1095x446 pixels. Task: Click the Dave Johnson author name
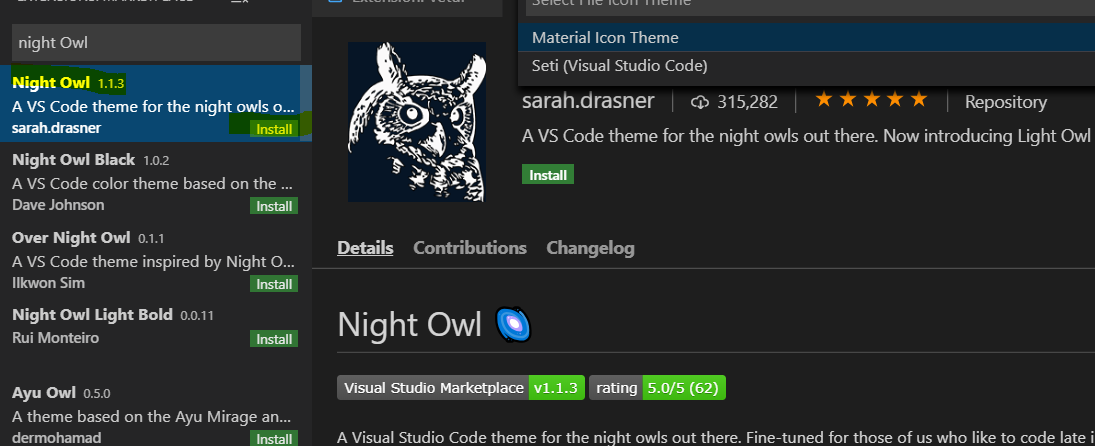point(58,205)
